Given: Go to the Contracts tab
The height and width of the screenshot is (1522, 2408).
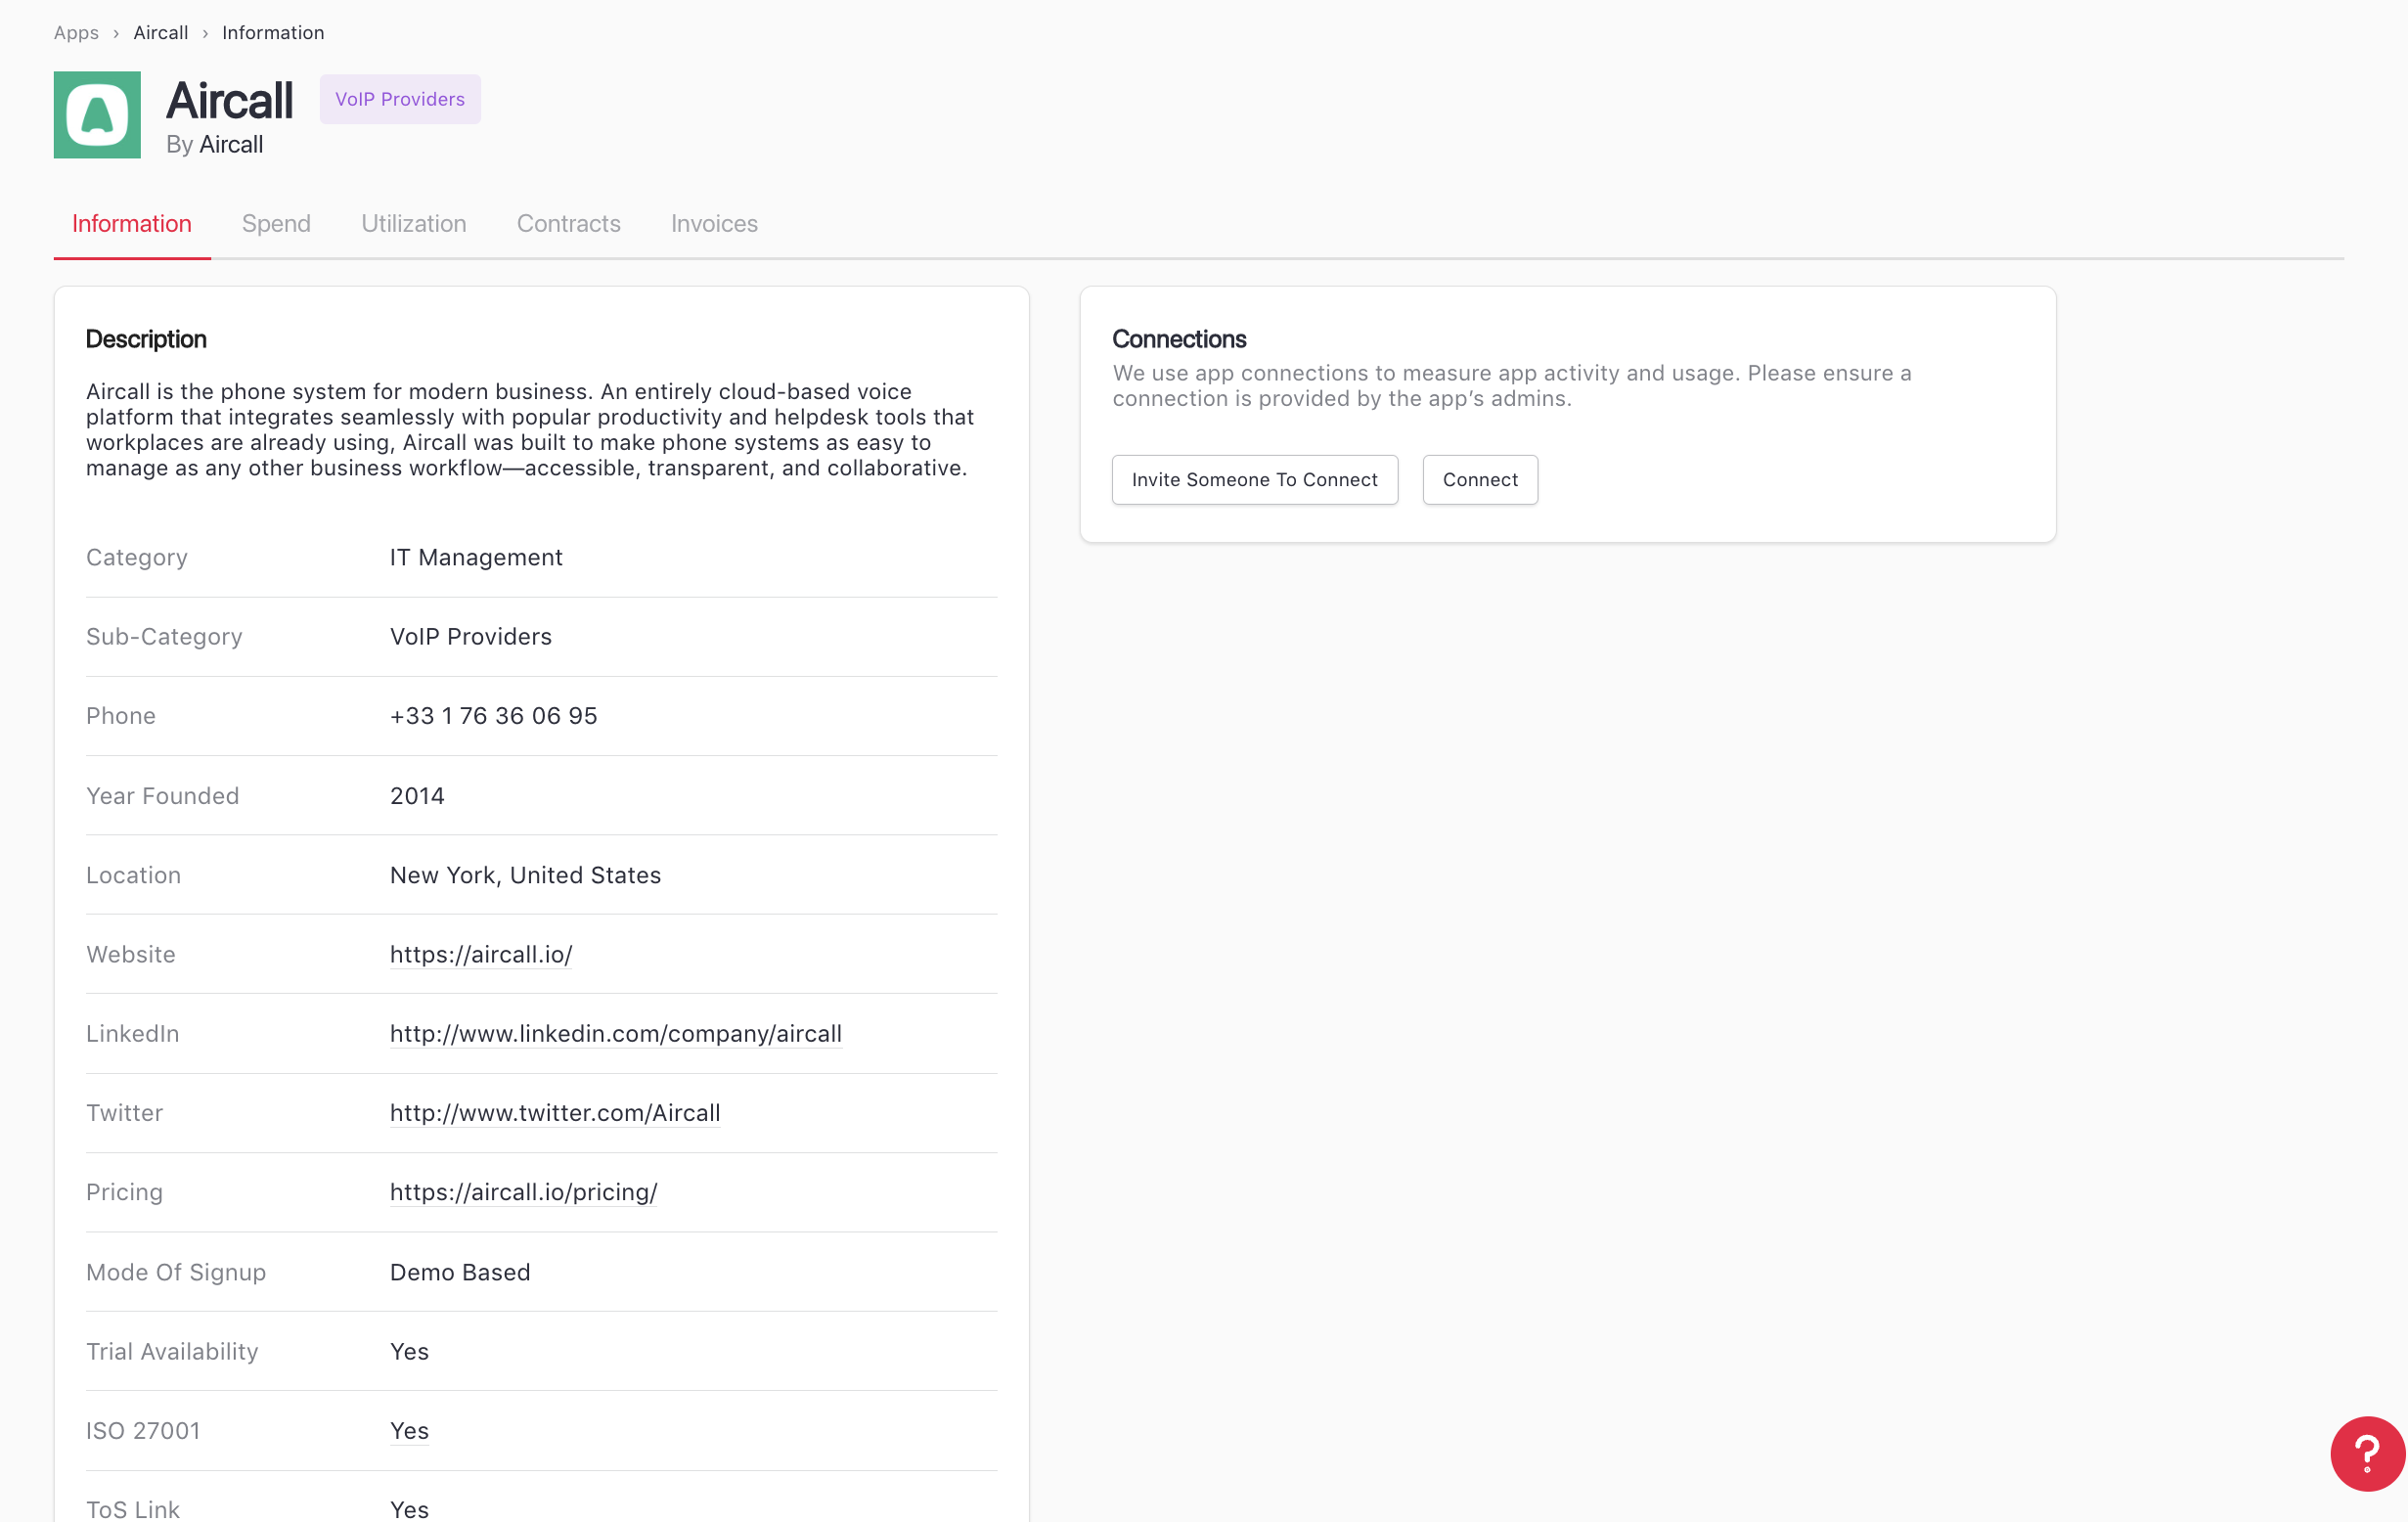Looking at the screenshot, I should (x=568, y=223).
